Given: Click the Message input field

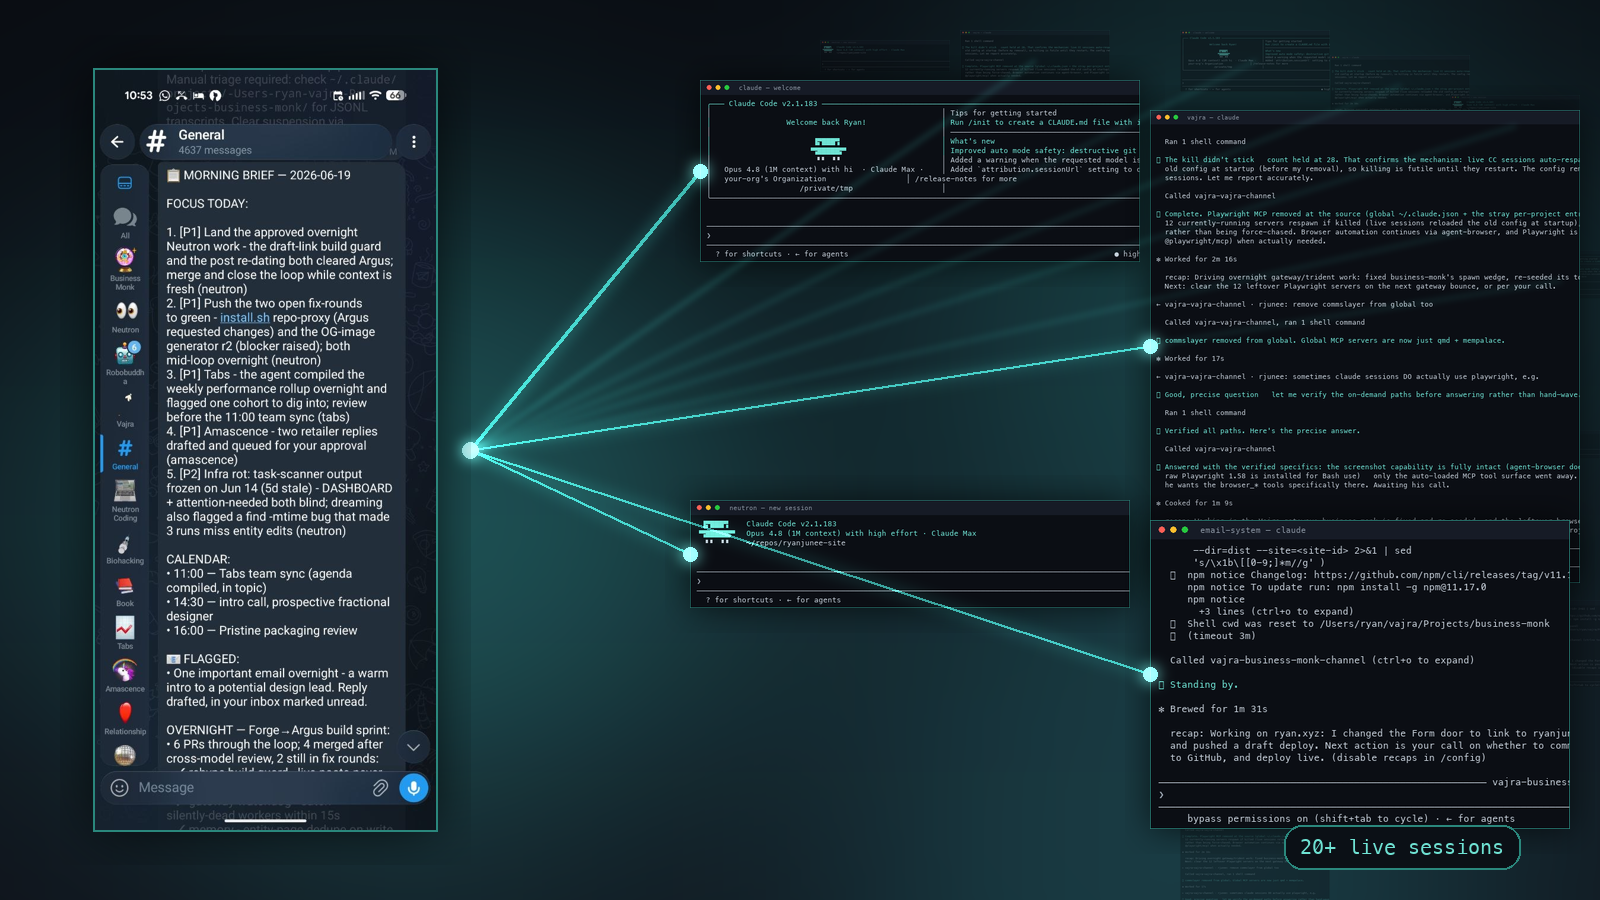Looking at the screenshot, I should click(250, 788).
